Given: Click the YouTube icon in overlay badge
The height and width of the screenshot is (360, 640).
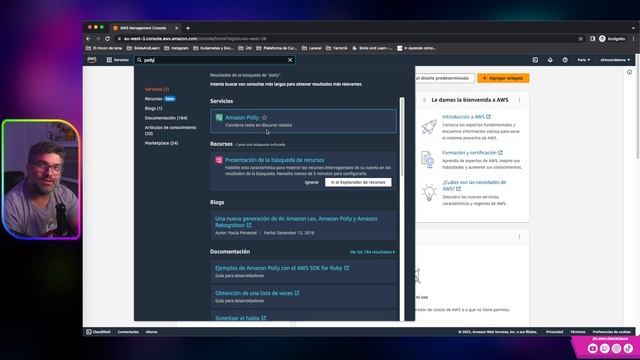Looking at the screenshot, I should [593, 348].
